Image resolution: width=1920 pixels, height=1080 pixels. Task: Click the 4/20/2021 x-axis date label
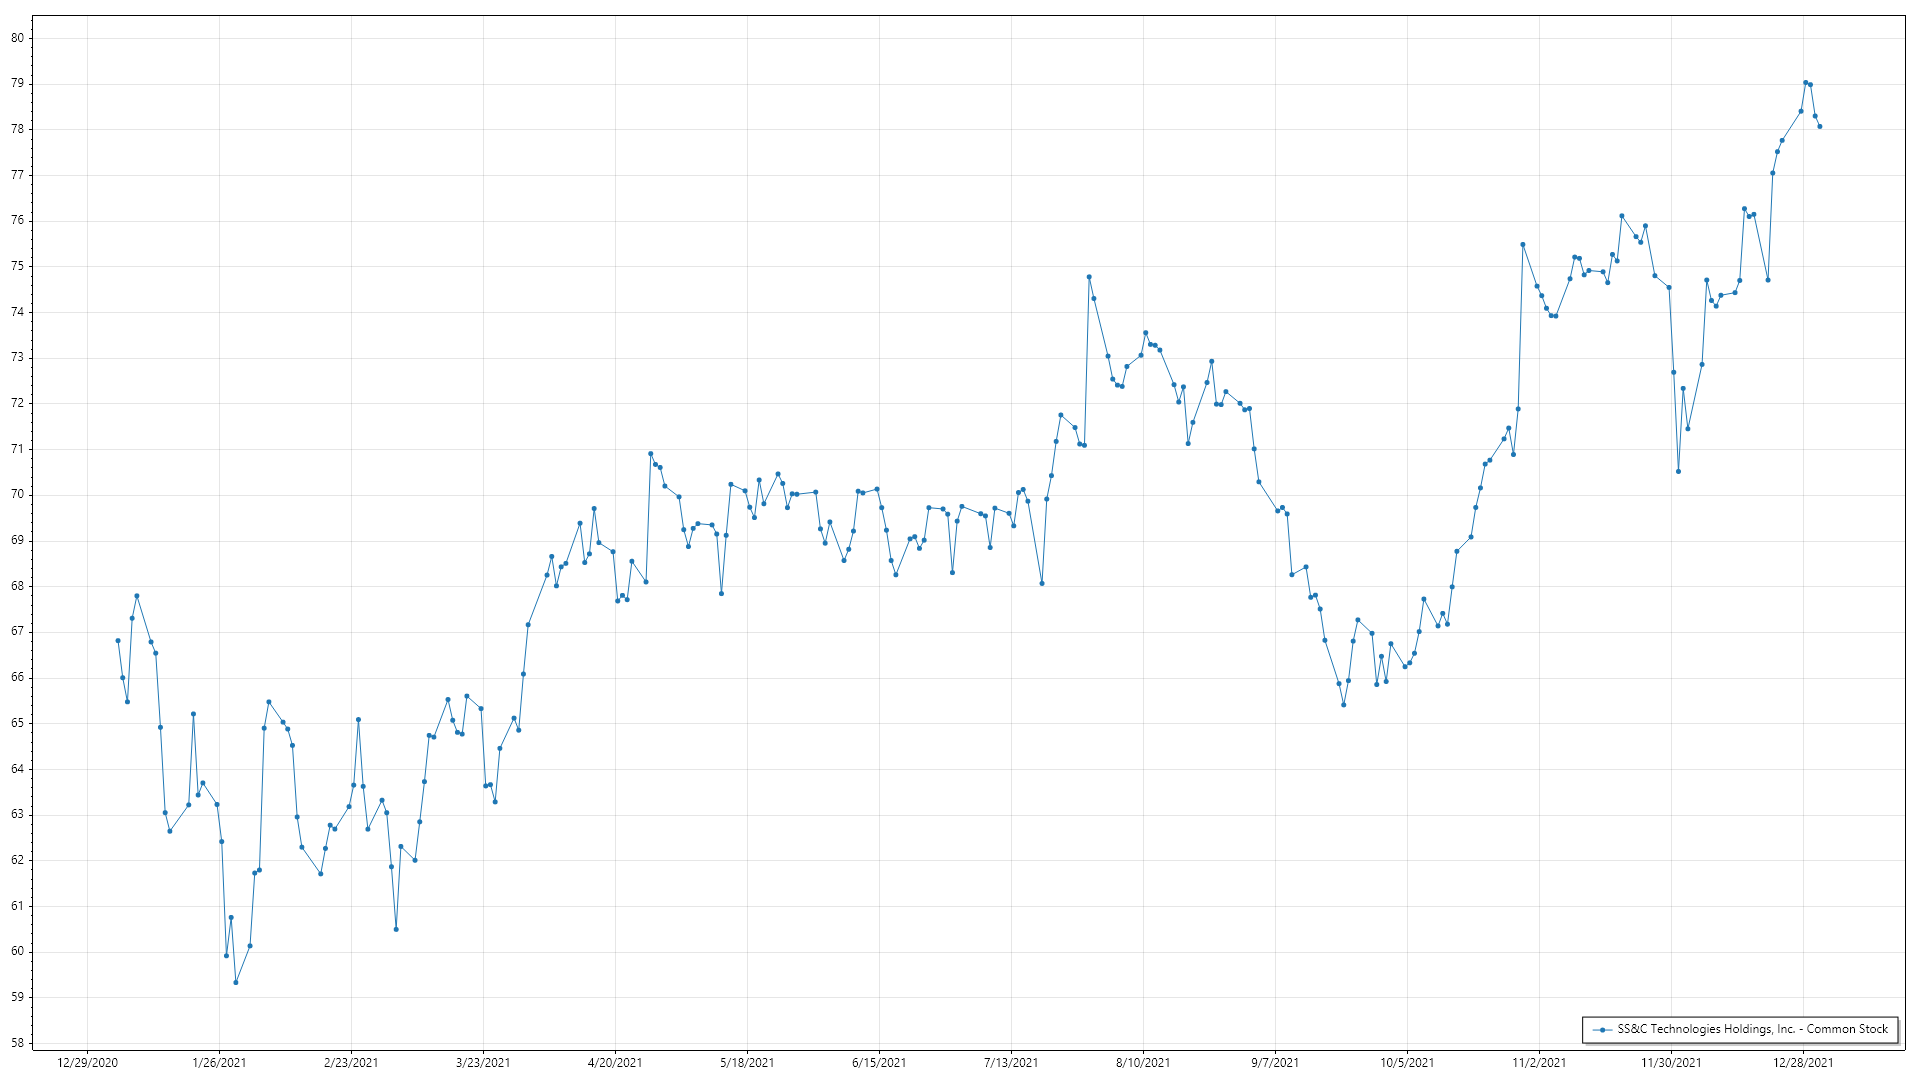click(x=615, y=1063)
